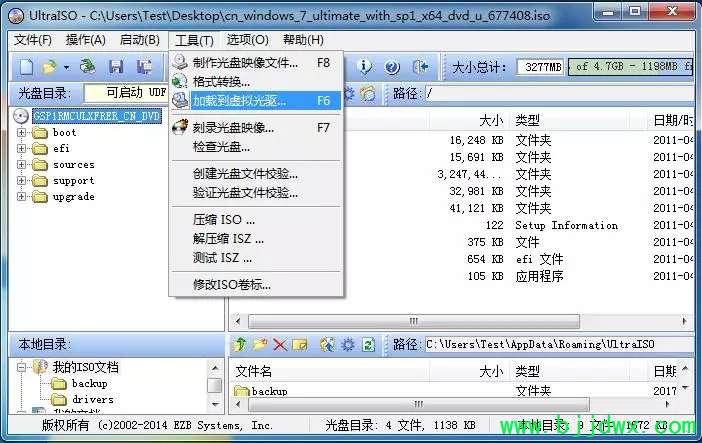Click New Folder icon in local toolbar

coord(260,344)
